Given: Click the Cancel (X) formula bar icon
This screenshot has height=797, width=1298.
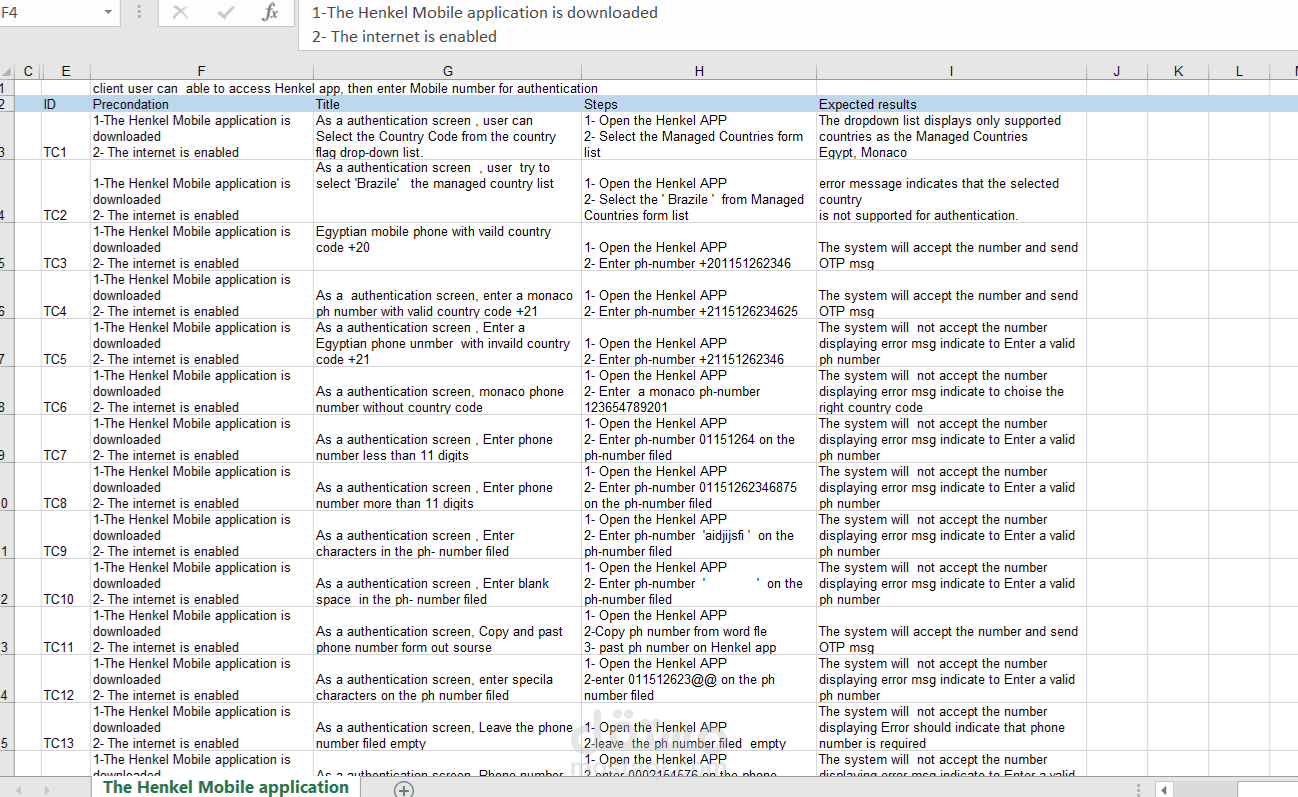Looking at the screenshot, I should pos(180,12).
